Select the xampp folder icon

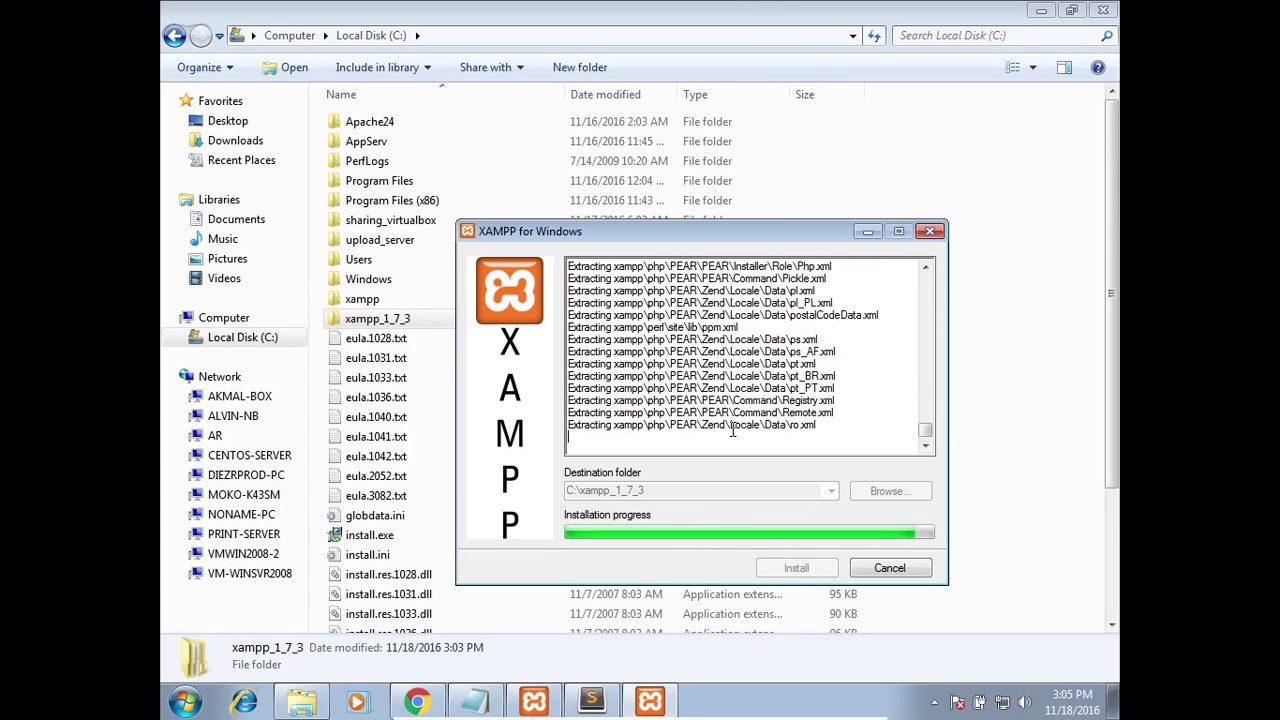click(x=334, y=299)
